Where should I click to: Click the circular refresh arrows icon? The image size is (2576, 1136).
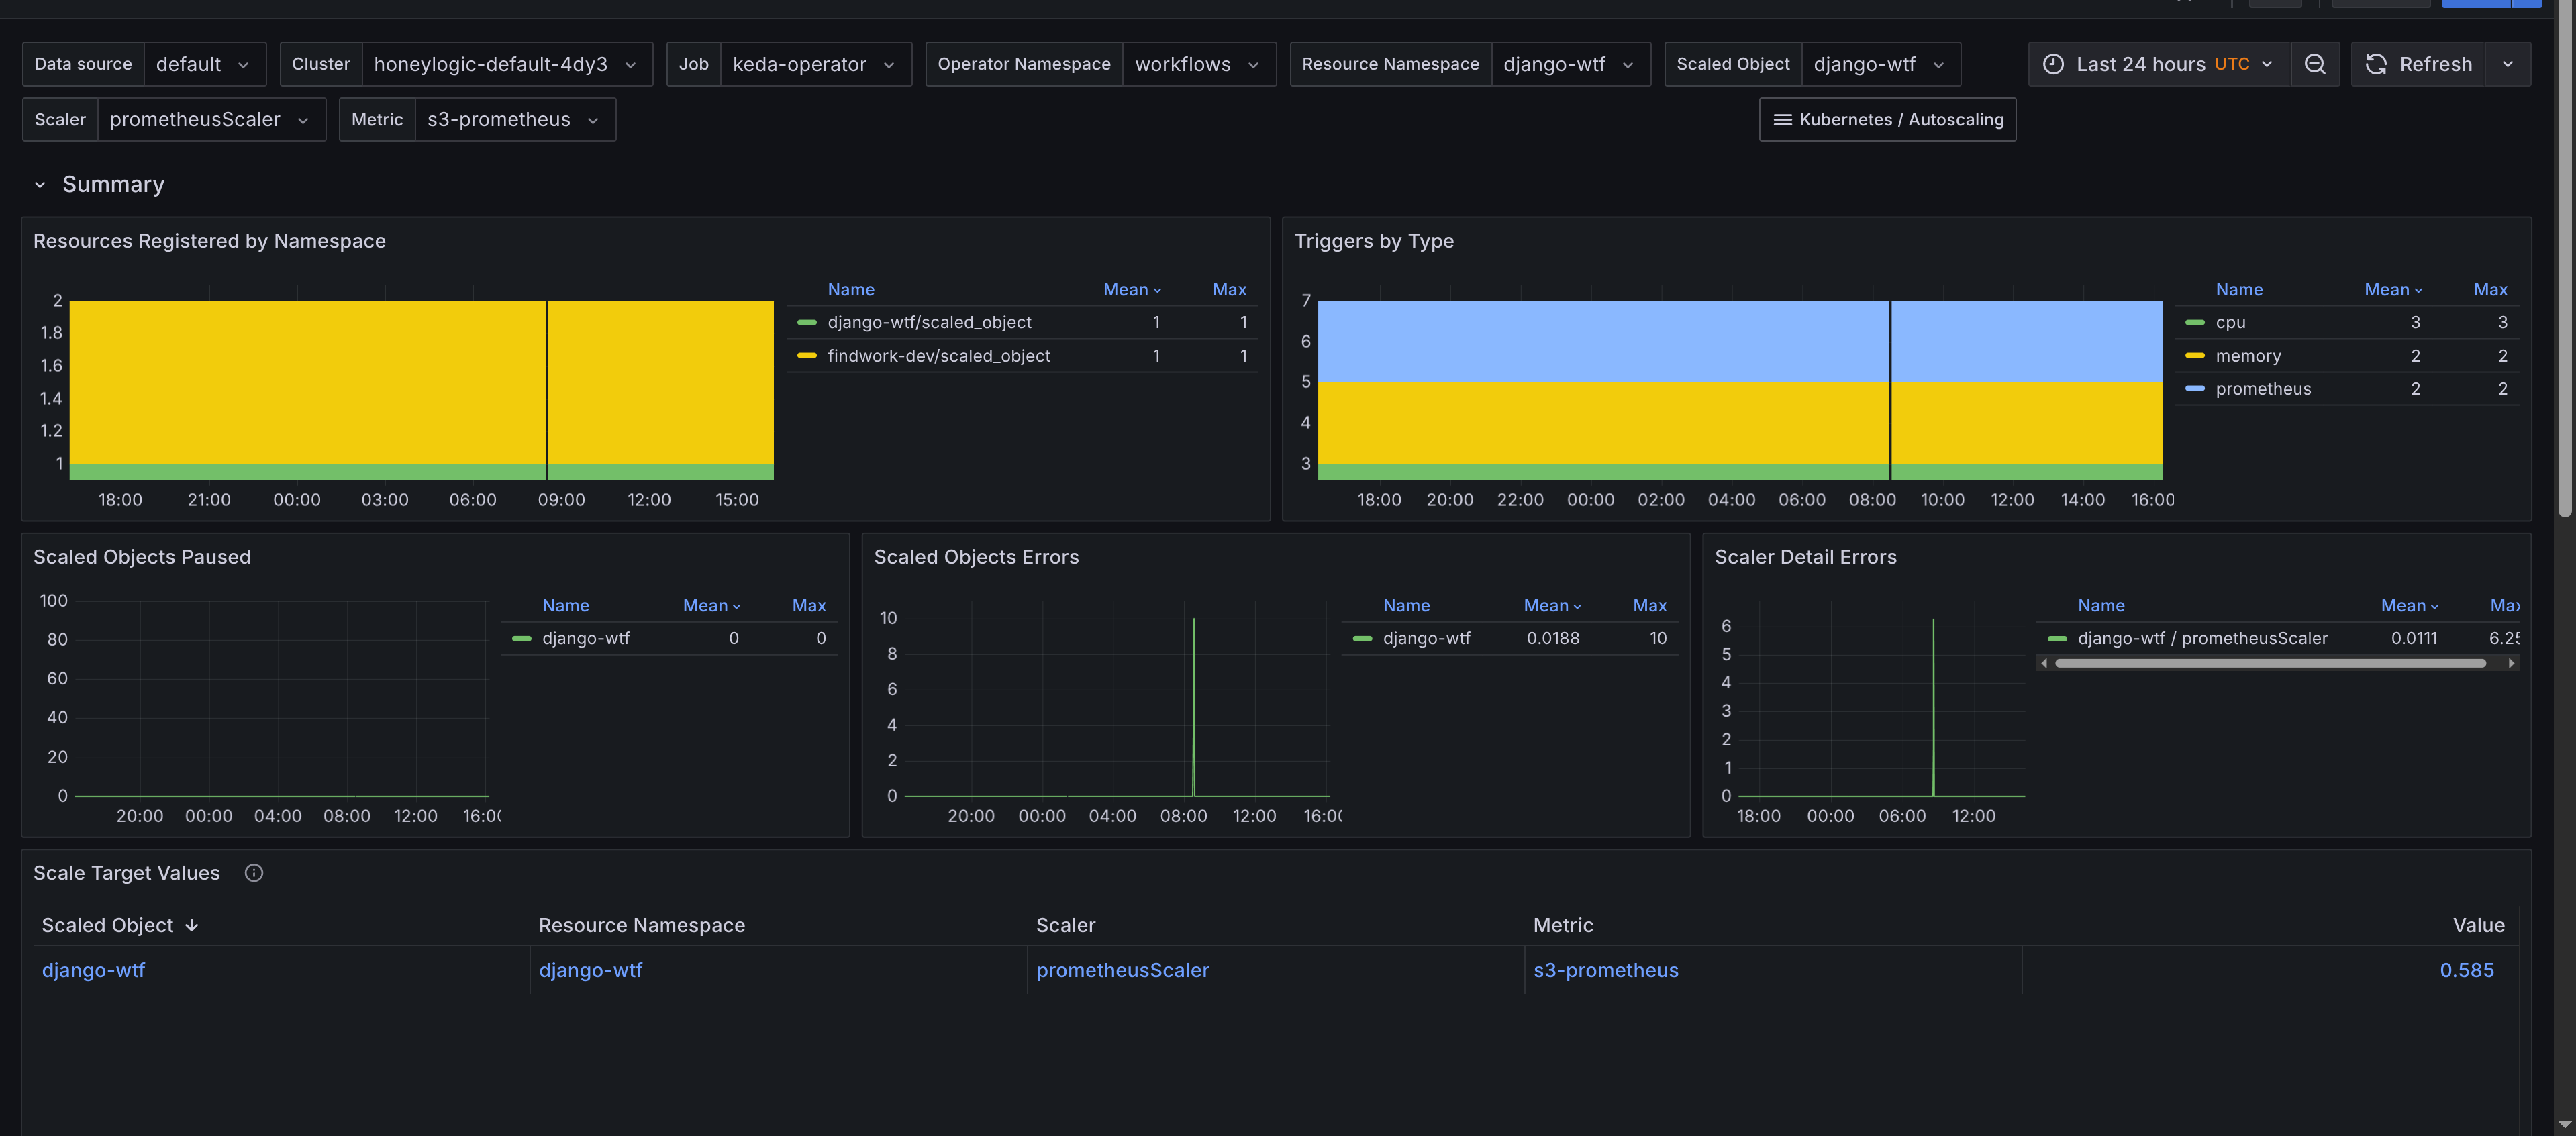pyautogui.click(x=2377, y=63)
